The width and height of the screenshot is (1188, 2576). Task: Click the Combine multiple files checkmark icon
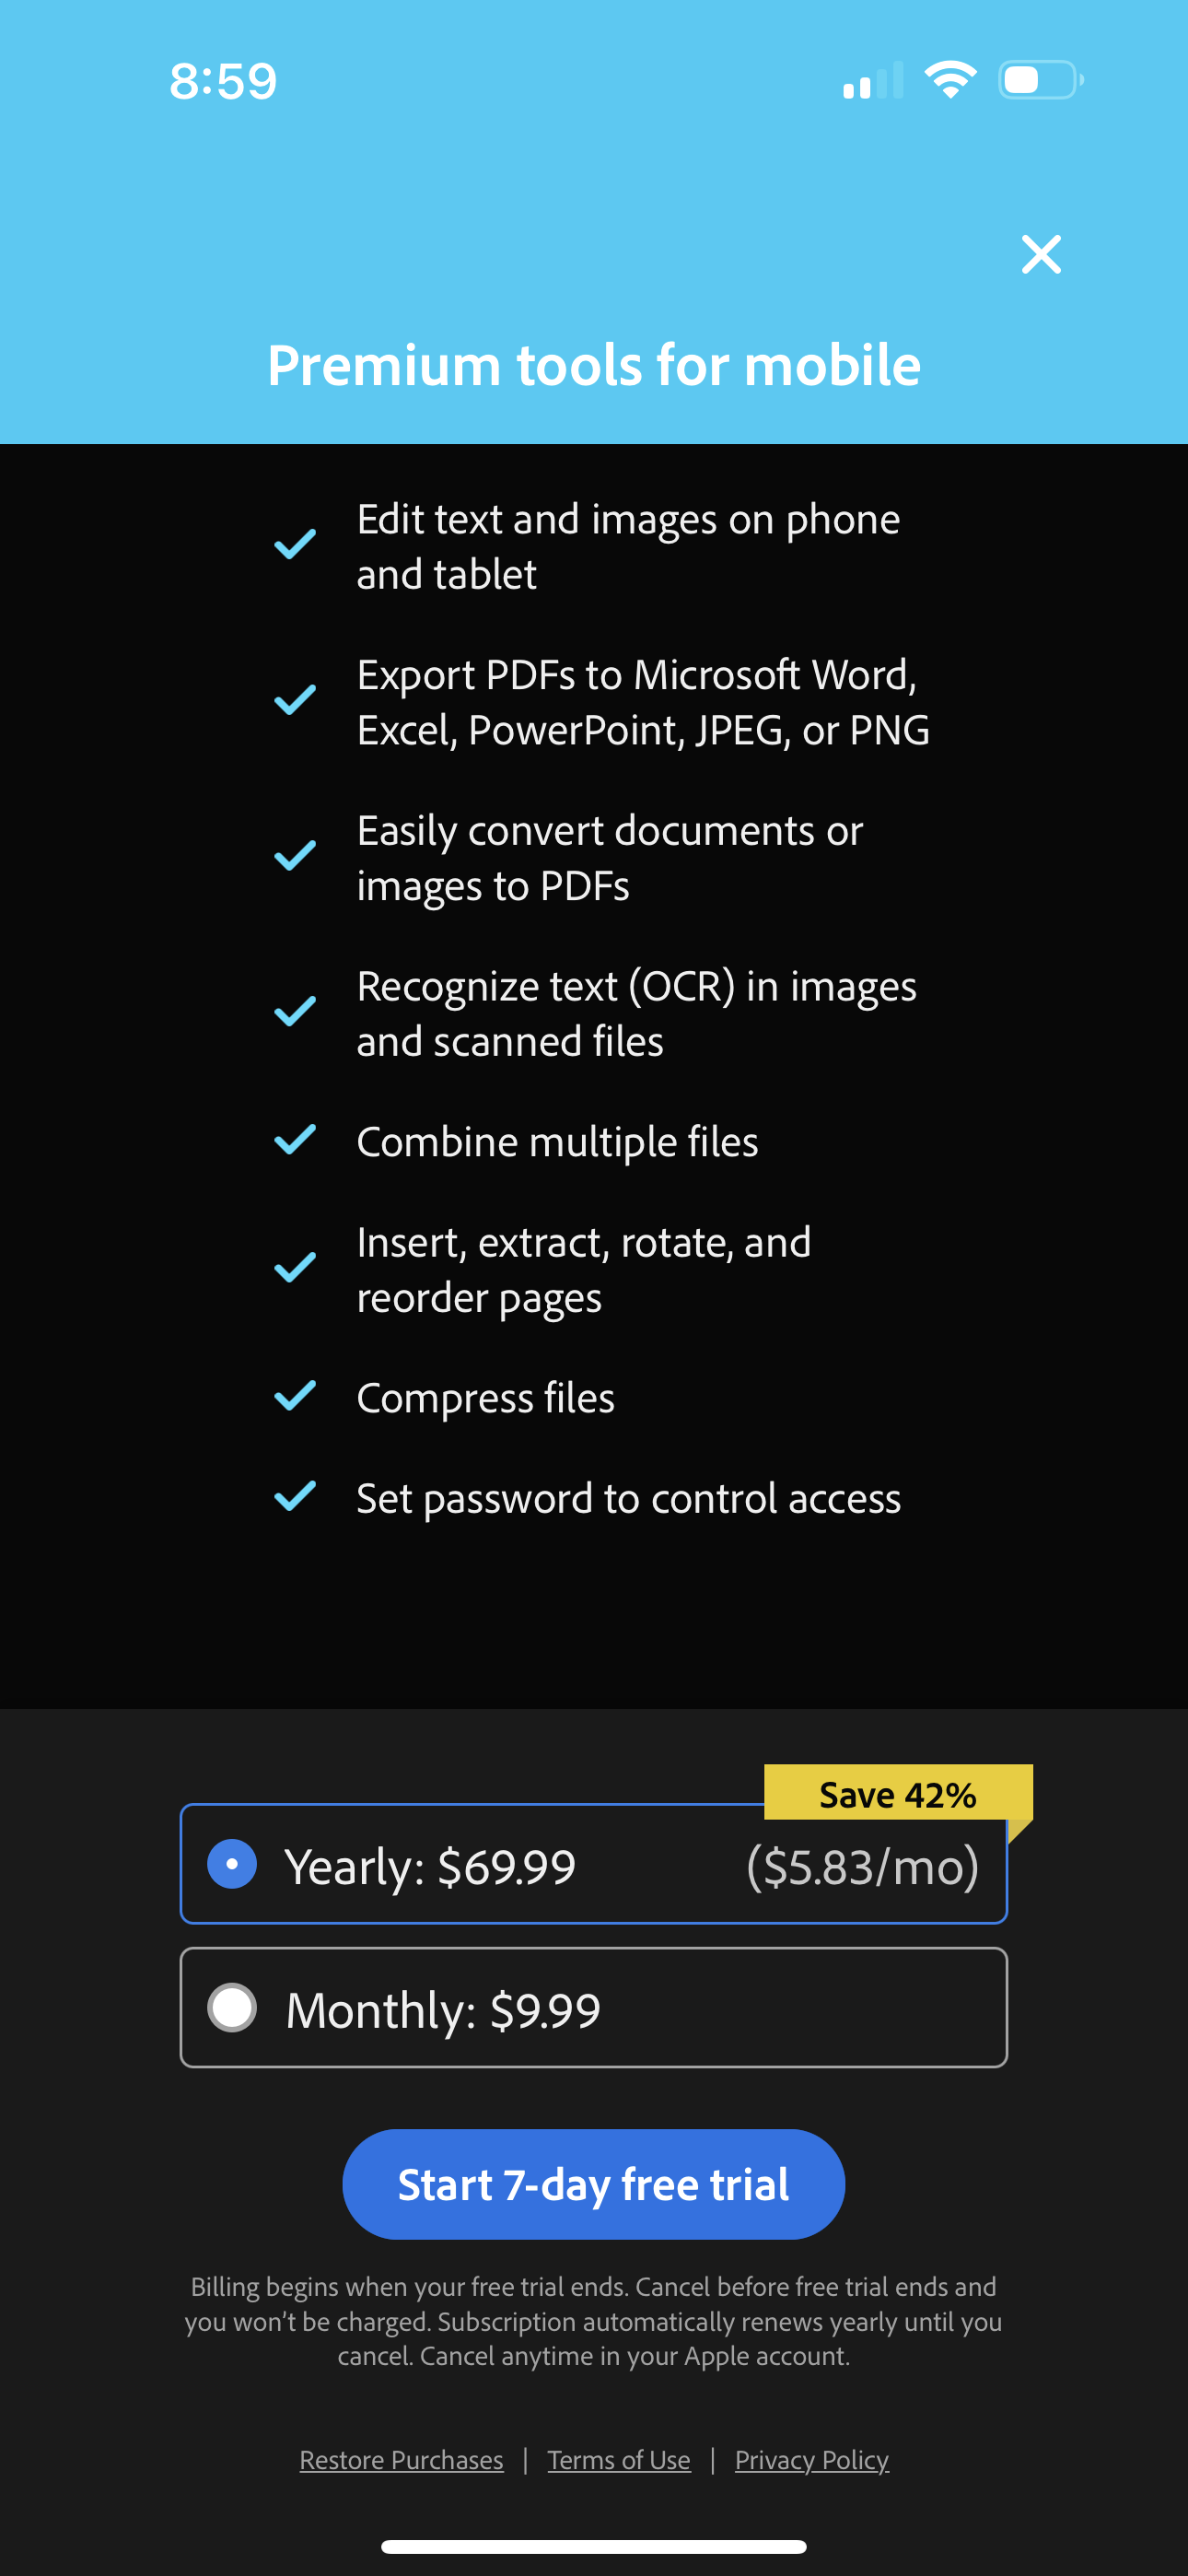[294, 1140]
